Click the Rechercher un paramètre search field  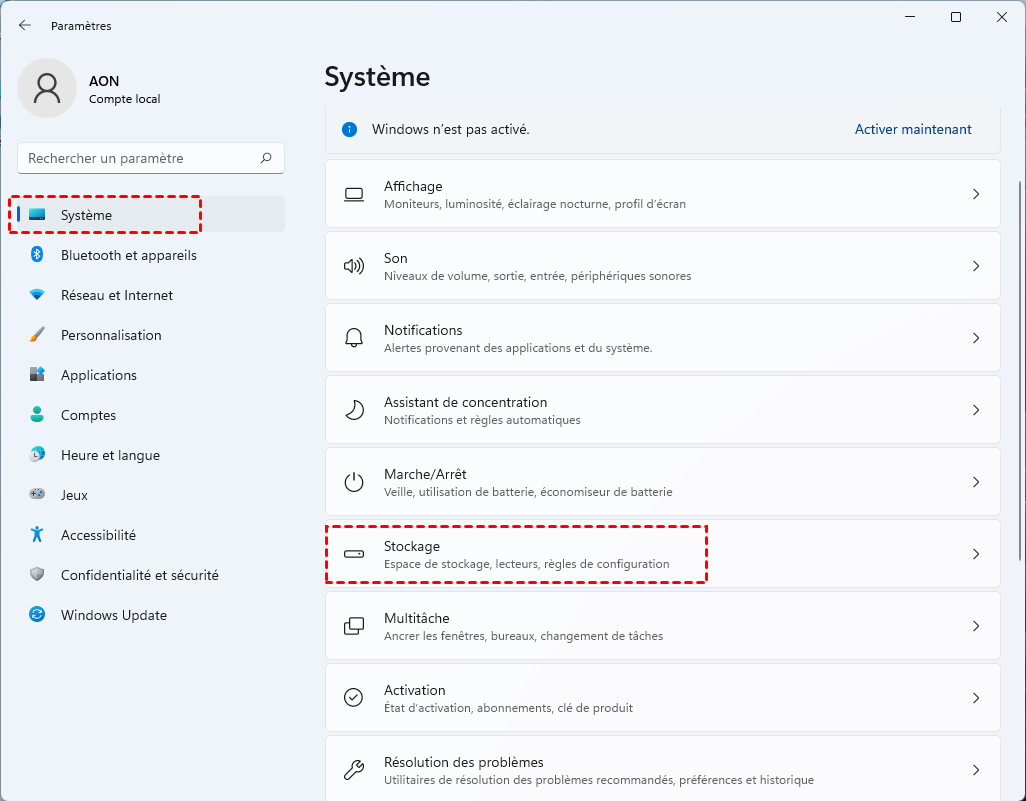(x=140, y=158)
